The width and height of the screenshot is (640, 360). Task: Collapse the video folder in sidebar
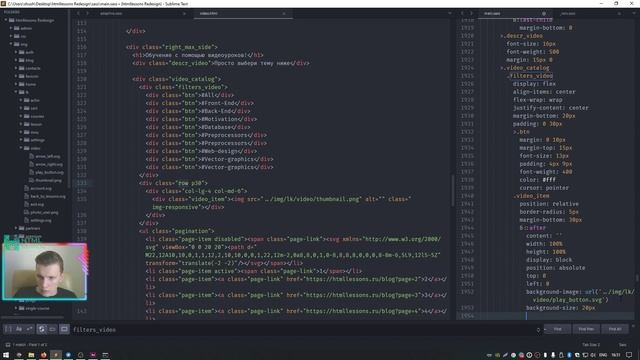tap(21, 148)
